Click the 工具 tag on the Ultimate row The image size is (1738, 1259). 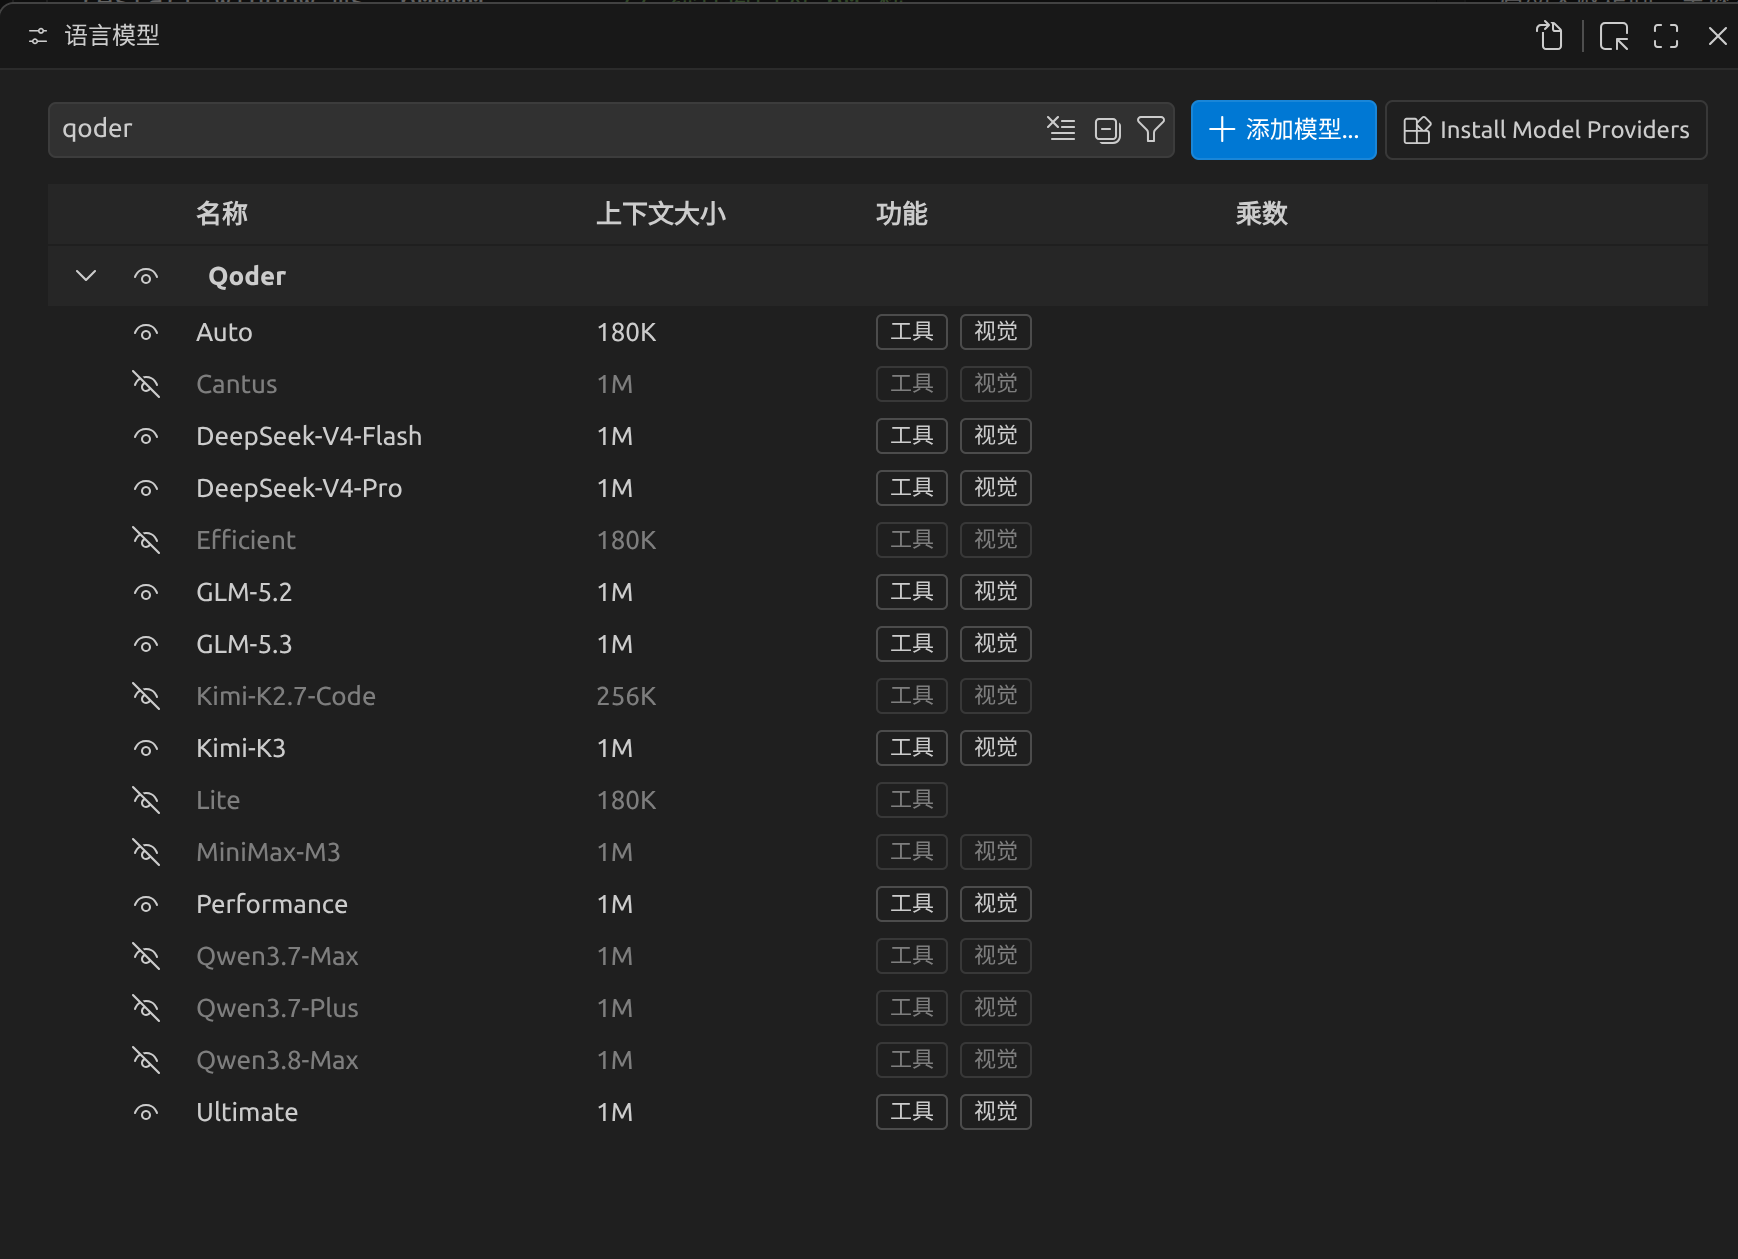tap(912, 1112)
